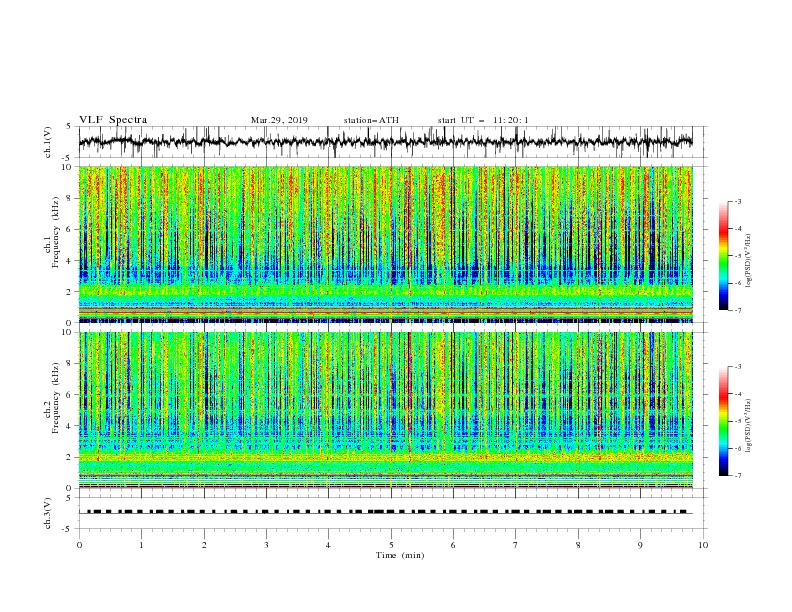Click the '8' kHz tick on ch.1 spectrogram
Screen dimensions: 792x612
(70, 198)
